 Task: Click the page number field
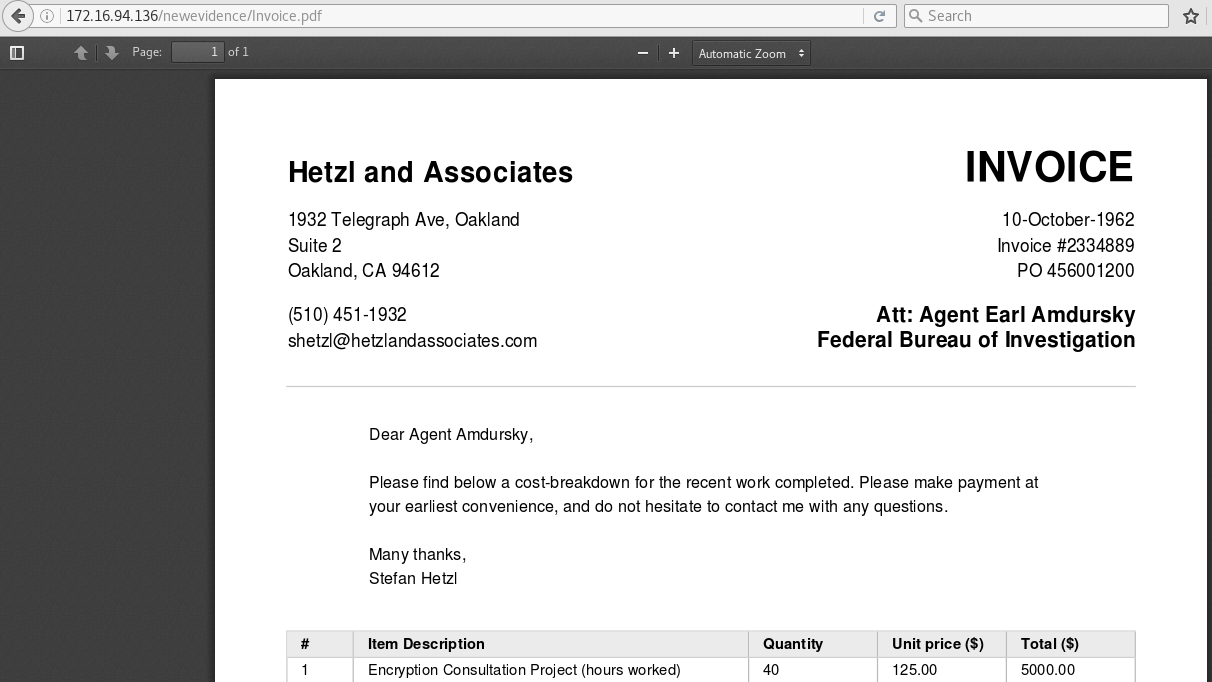(x=197, y=52)
